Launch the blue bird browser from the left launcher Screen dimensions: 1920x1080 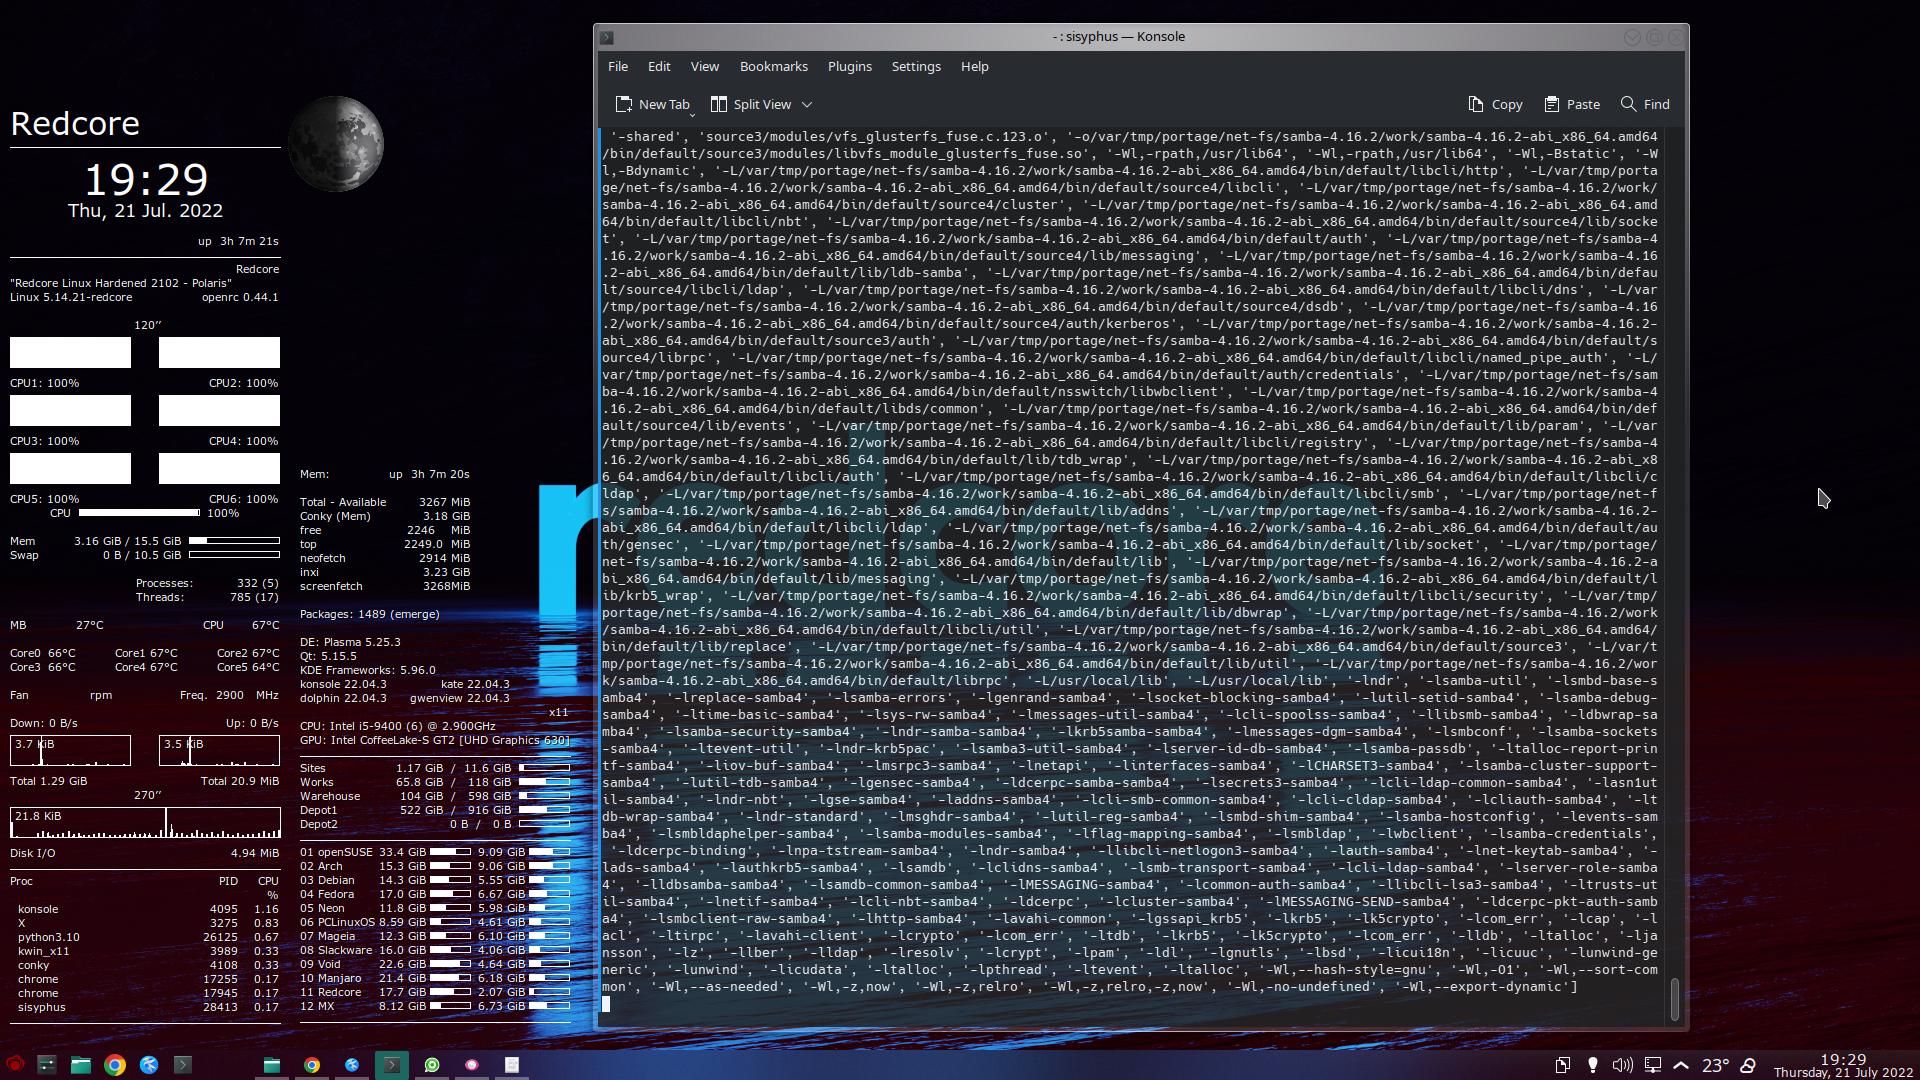(x=149, y=1064)
